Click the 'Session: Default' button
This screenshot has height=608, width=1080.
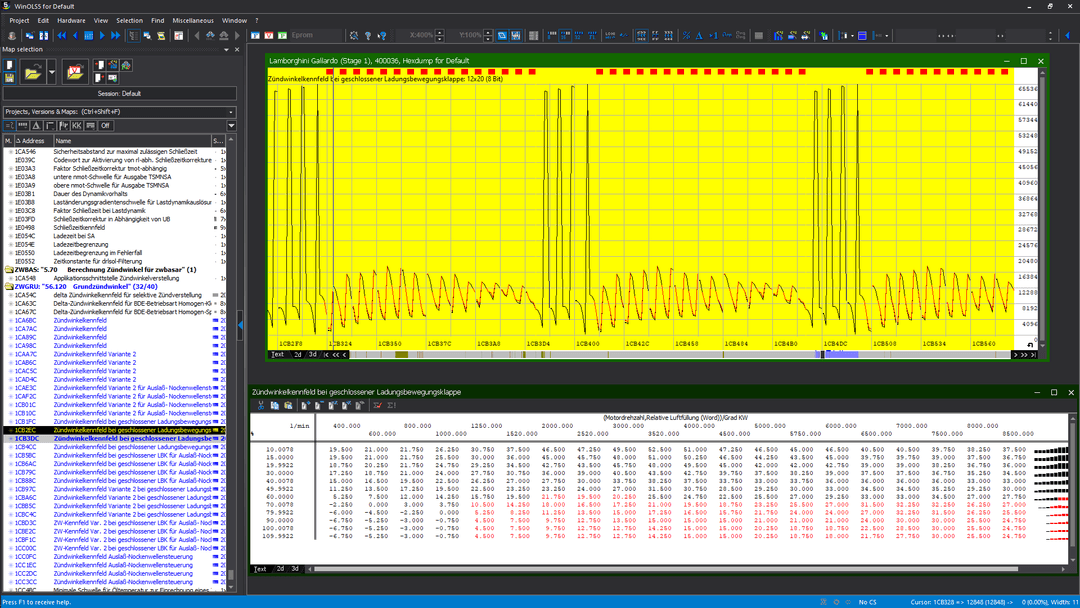click(x=118, y=93)
